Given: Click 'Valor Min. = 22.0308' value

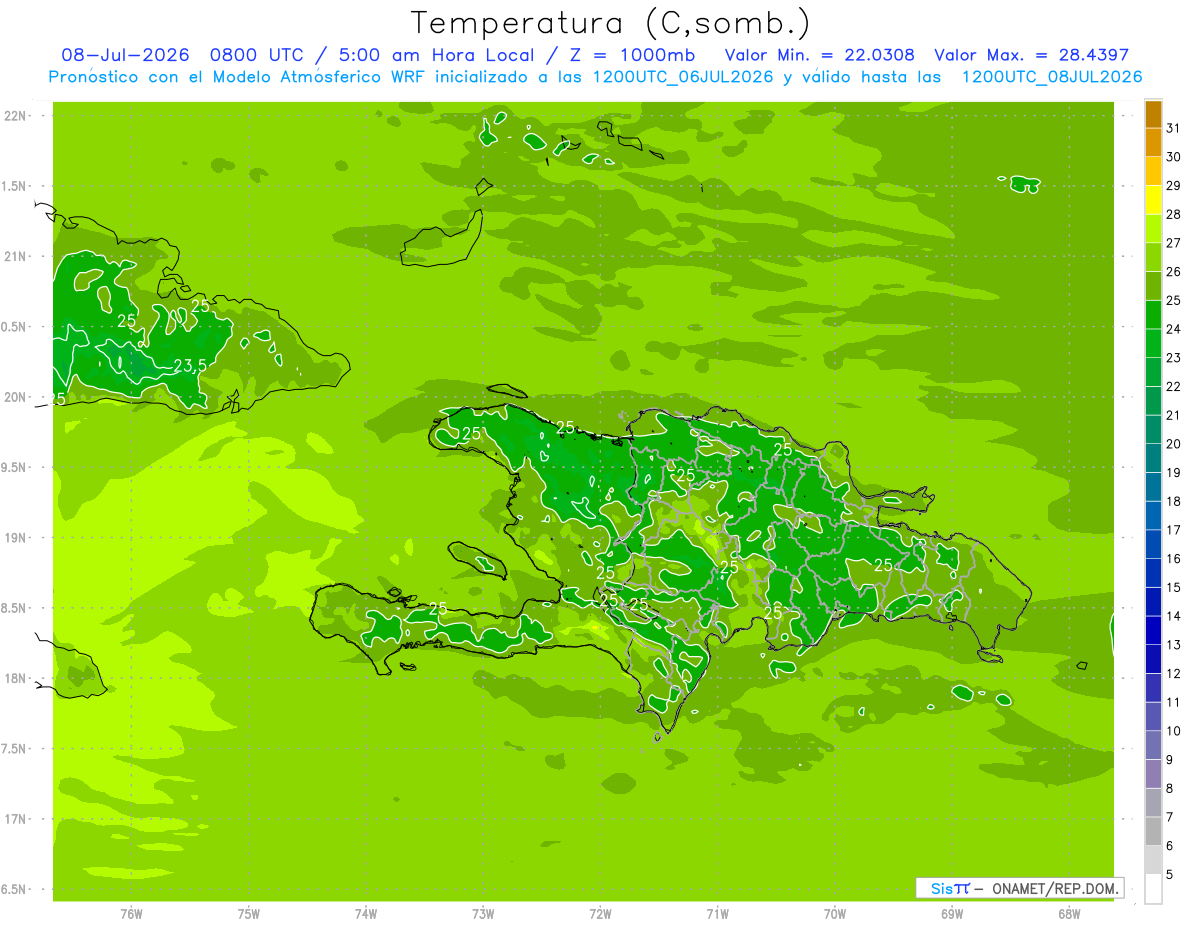Looking at the screenshot, I should [820, 55].
